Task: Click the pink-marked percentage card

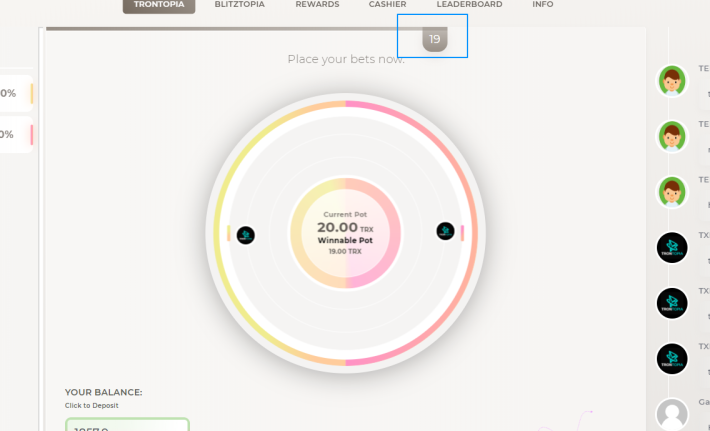Action: pyautogui.click(x=16, y=134)
